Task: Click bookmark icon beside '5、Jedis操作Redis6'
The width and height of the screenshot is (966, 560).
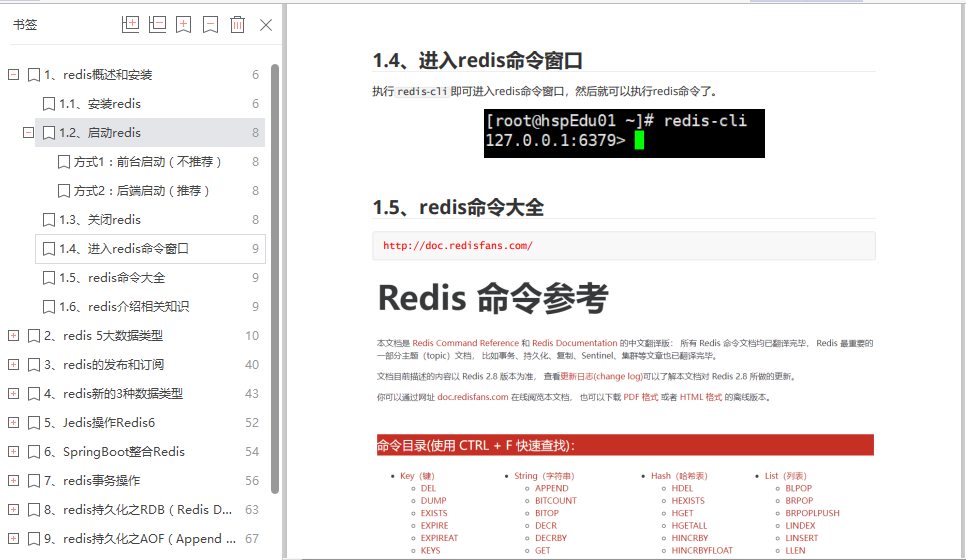Action: [34, 423]
